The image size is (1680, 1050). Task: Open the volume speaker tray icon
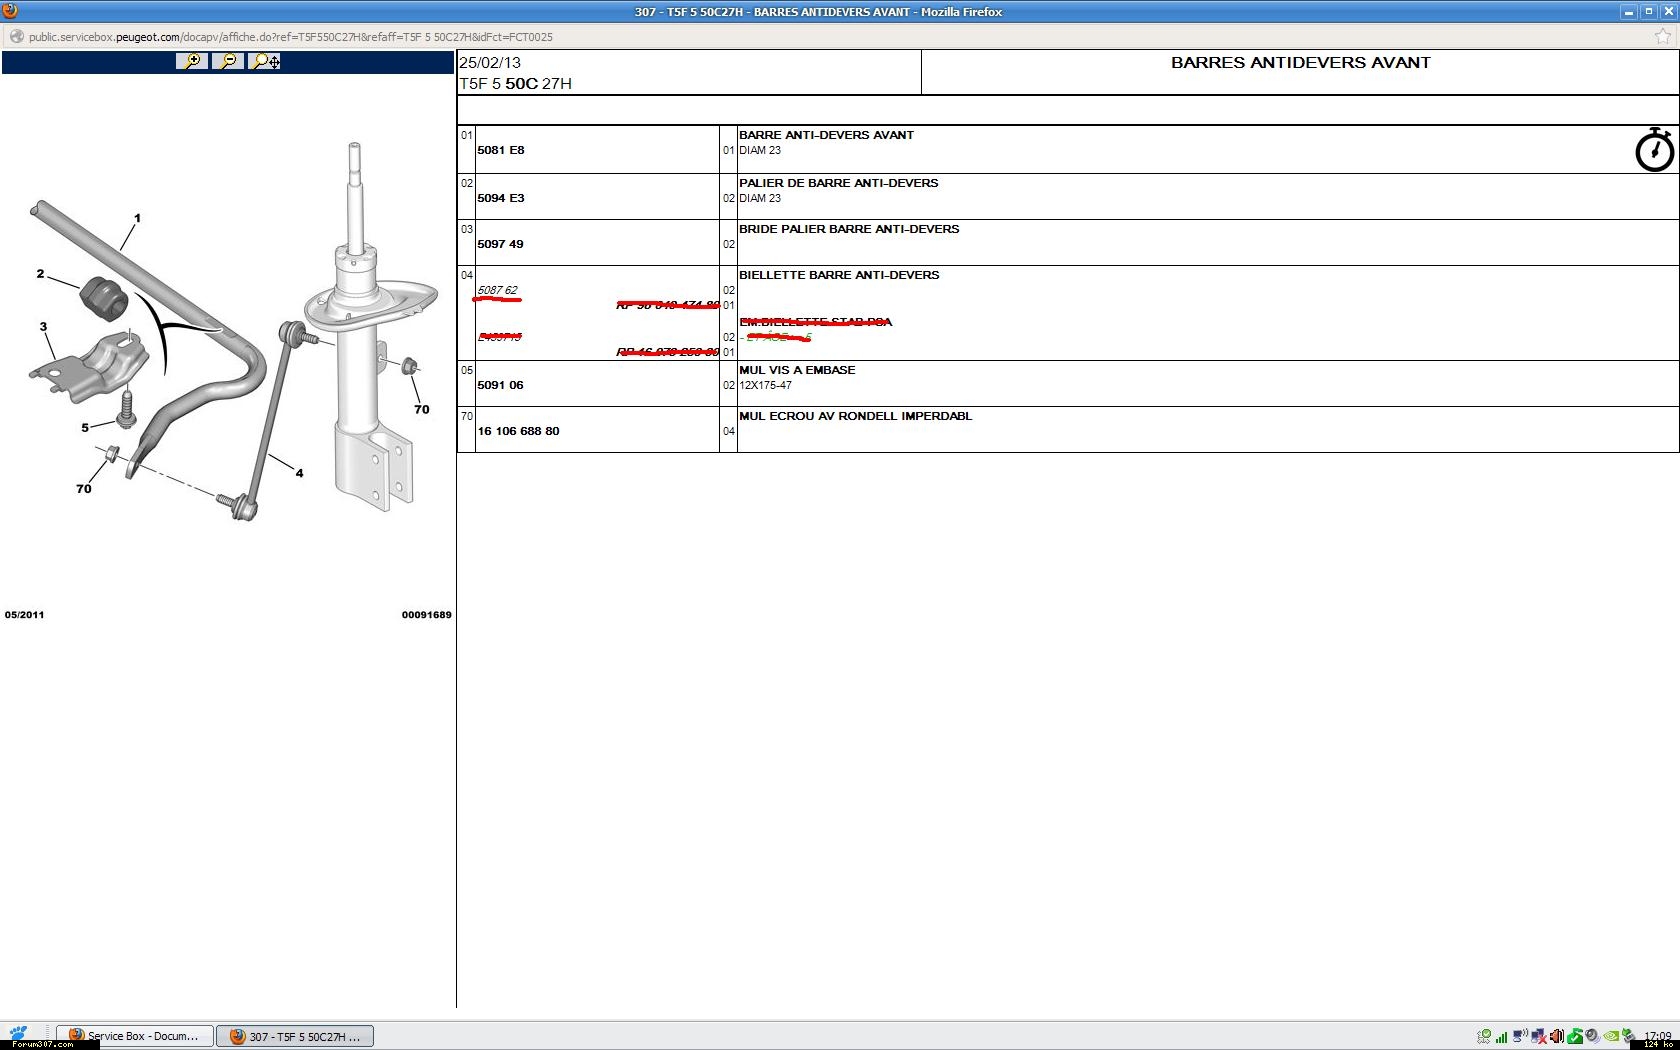1556,1037
